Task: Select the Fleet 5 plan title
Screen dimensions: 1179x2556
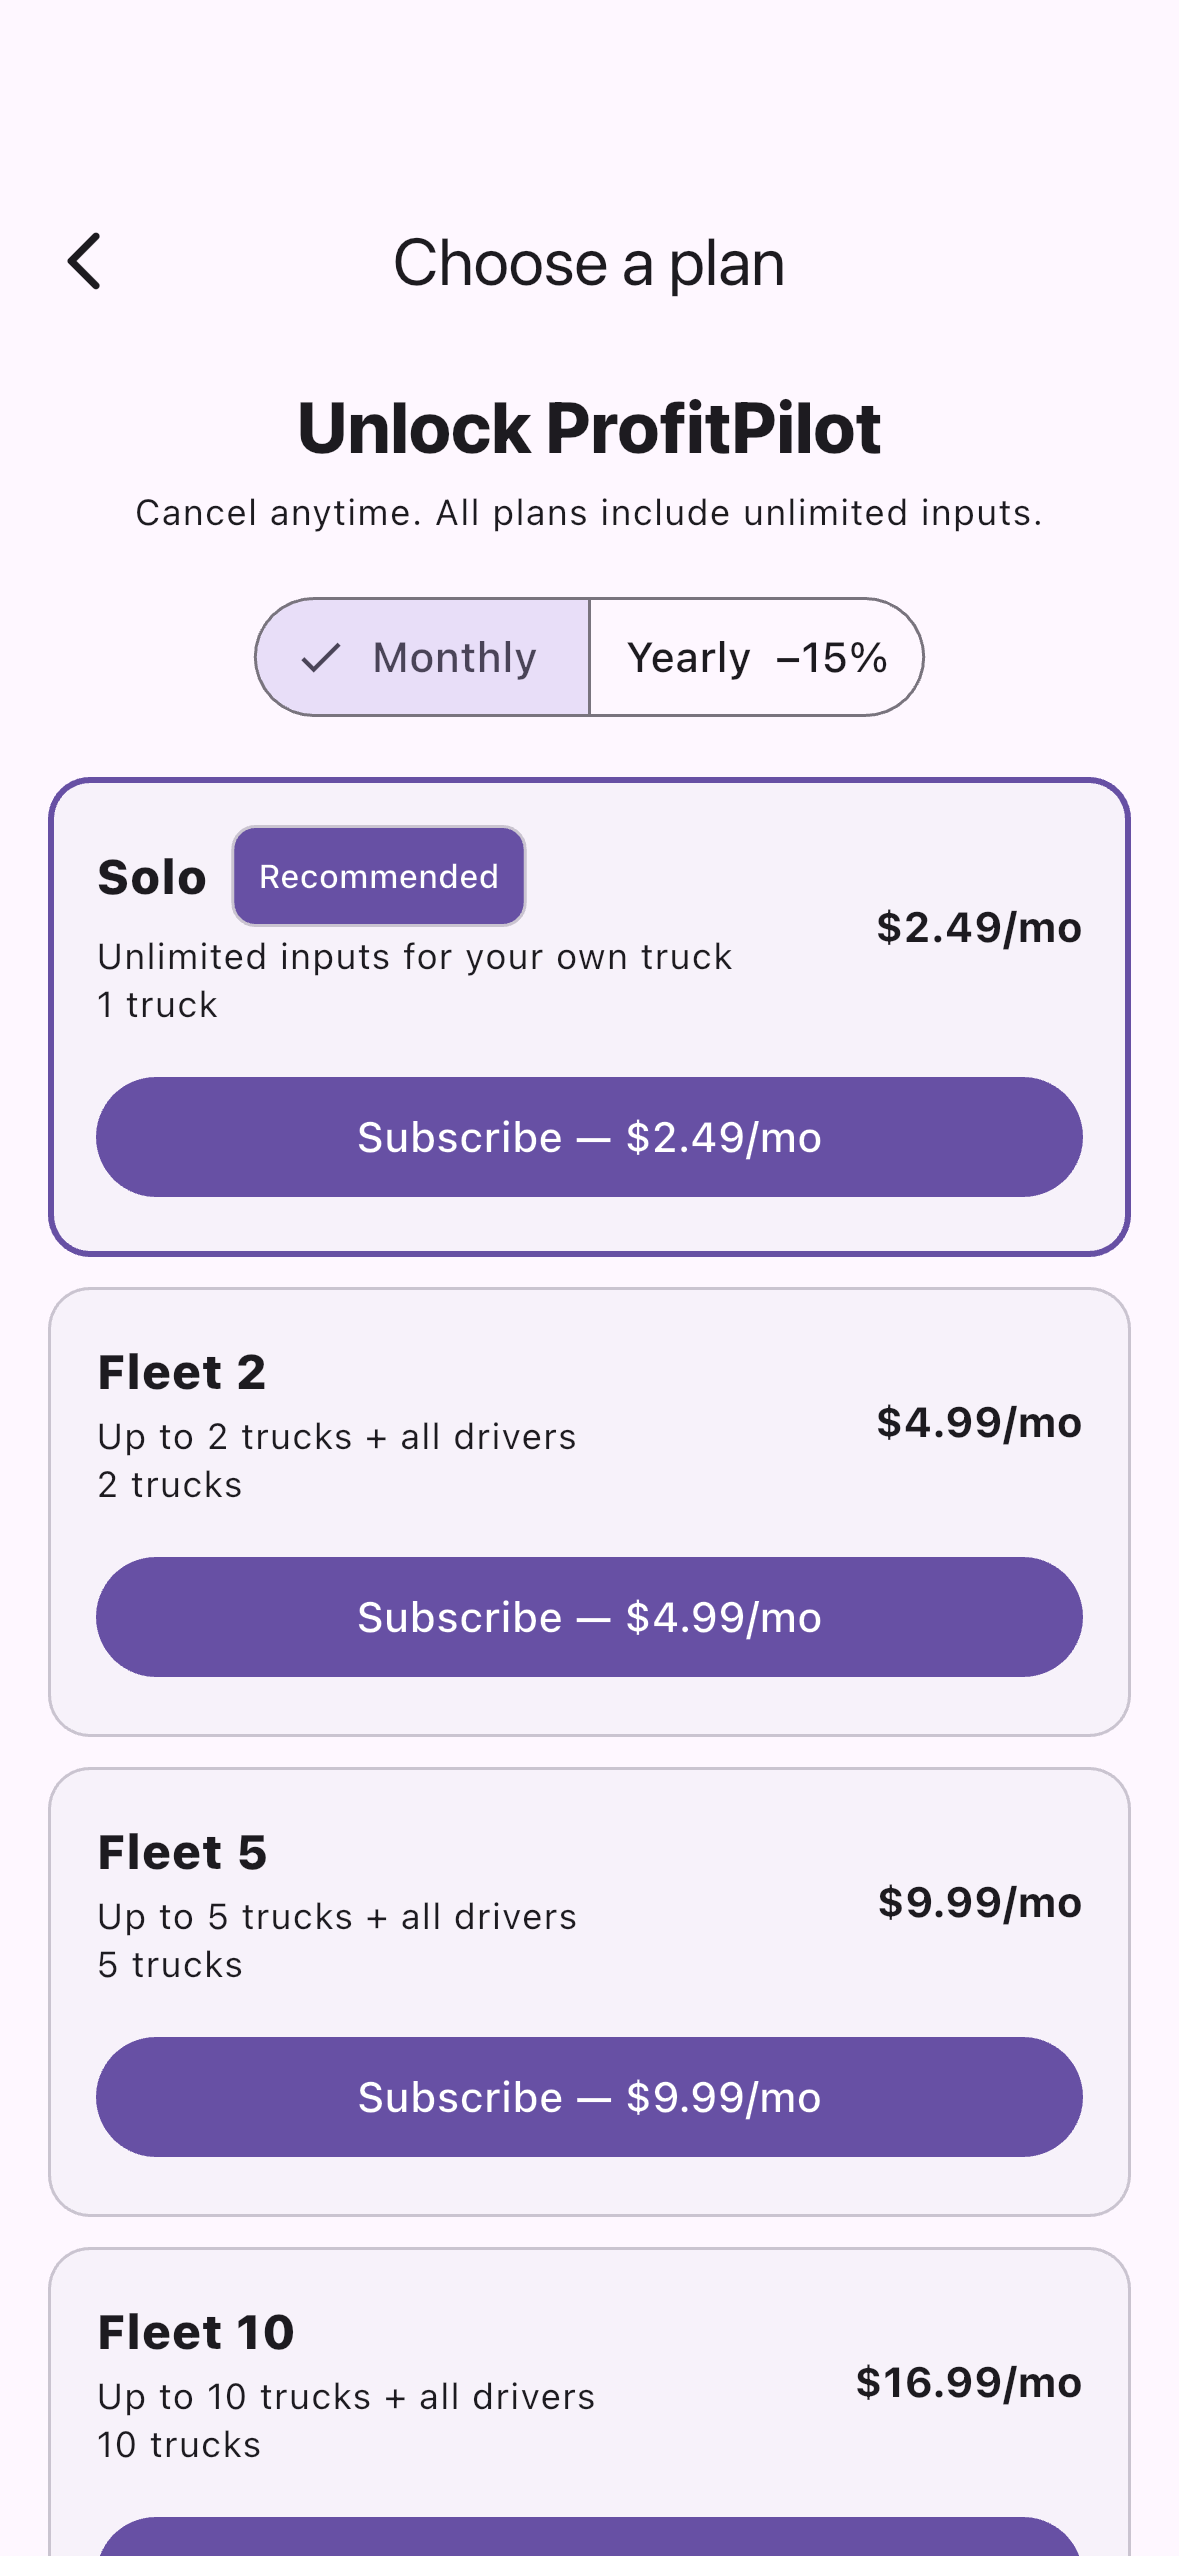Action: click(x=182, y=1852)
